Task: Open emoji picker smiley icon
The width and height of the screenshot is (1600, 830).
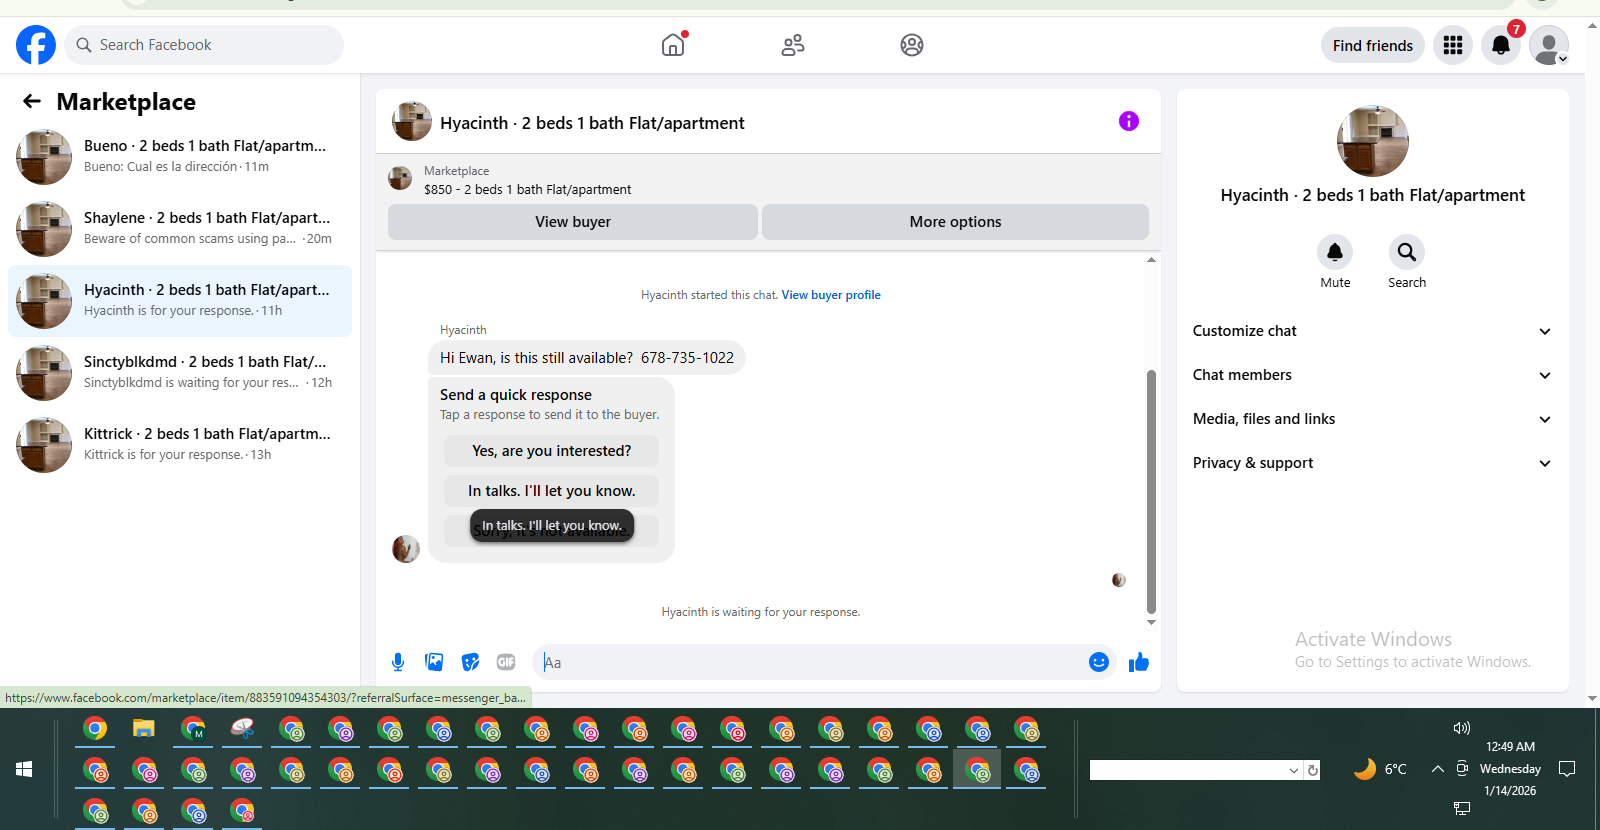Action: click(x=1099, y=662)
